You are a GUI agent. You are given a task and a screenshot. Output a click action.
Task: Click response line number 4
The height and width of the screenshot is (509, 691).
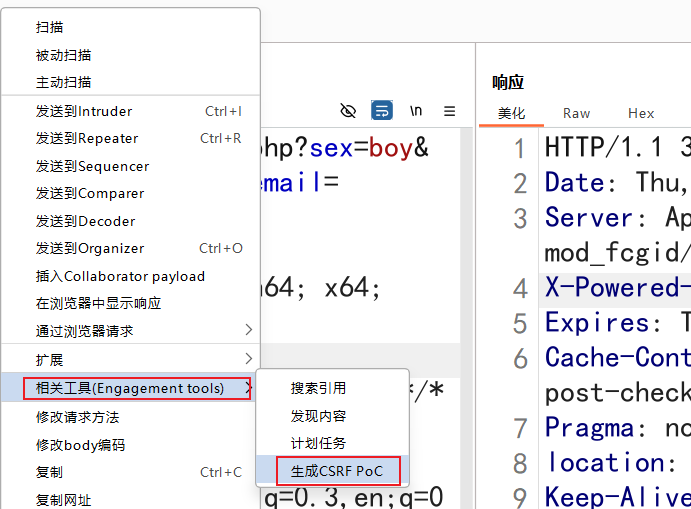520,288
